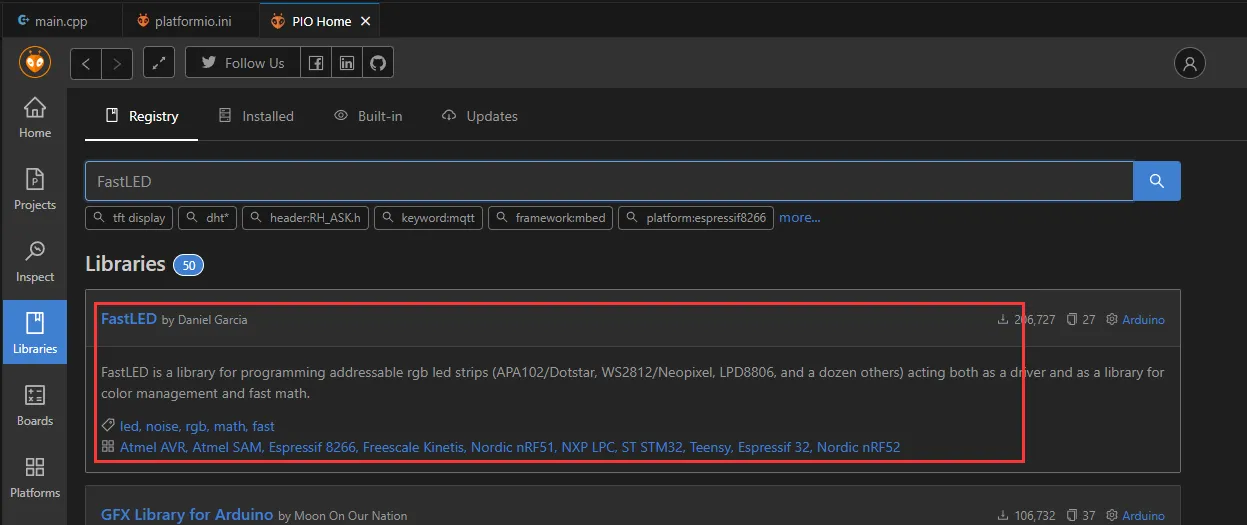Viewport: 1247px width, 525px height.
Task: Click the FastLED download count 206,727
Action: (1026, 320)
